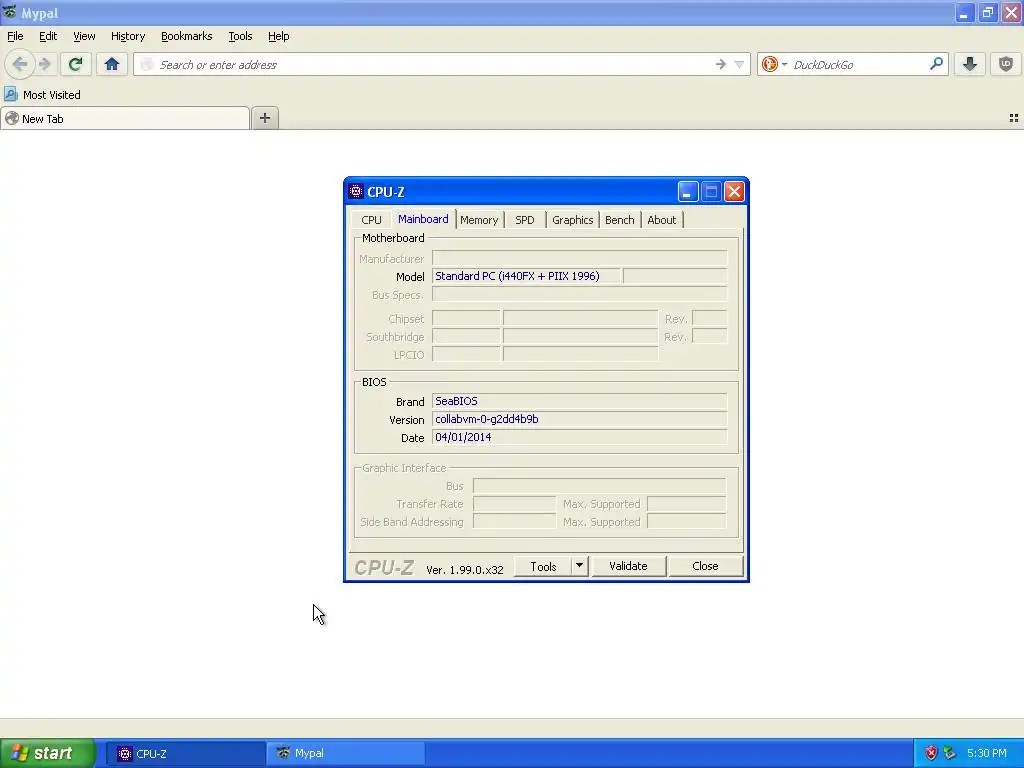
Task: Switch to the Bench tab
Action: [620, 220]
